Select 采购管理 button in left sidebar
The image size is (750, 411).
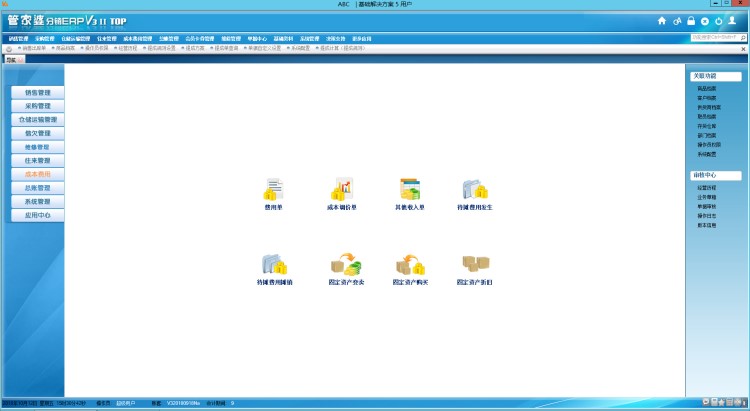(37, 106)
